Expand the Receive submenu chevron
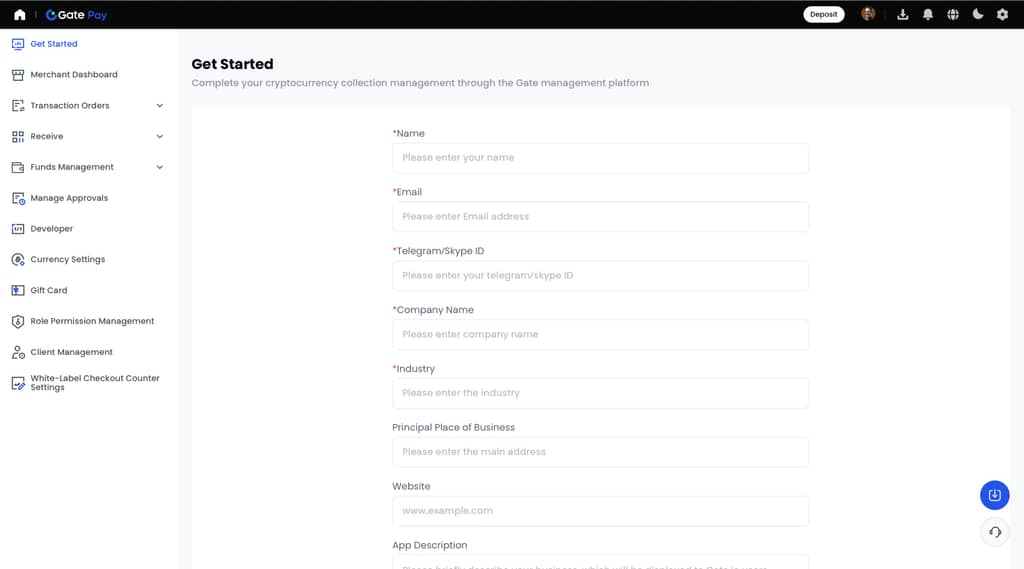The image size is (1024, 569). [x=160, y=137]
